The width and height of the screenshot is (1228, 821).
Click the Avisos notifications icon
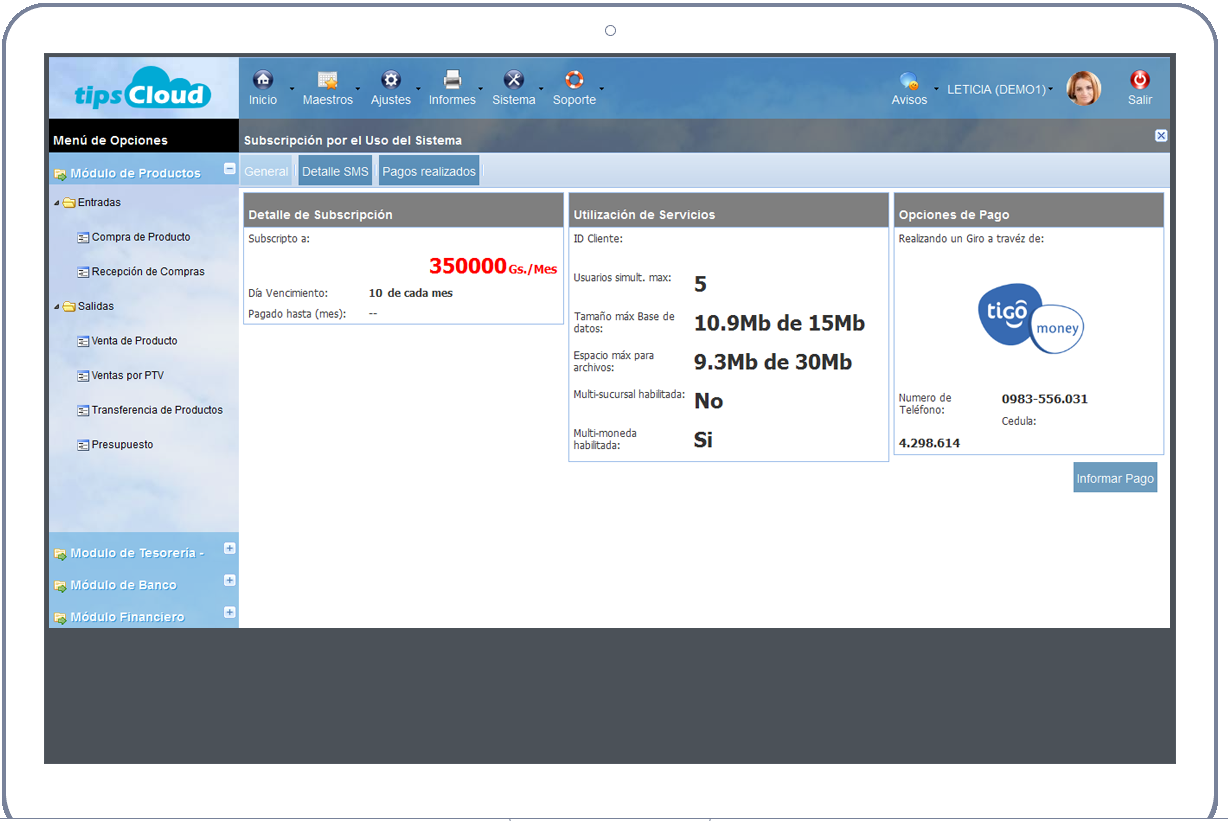(909, 82)
